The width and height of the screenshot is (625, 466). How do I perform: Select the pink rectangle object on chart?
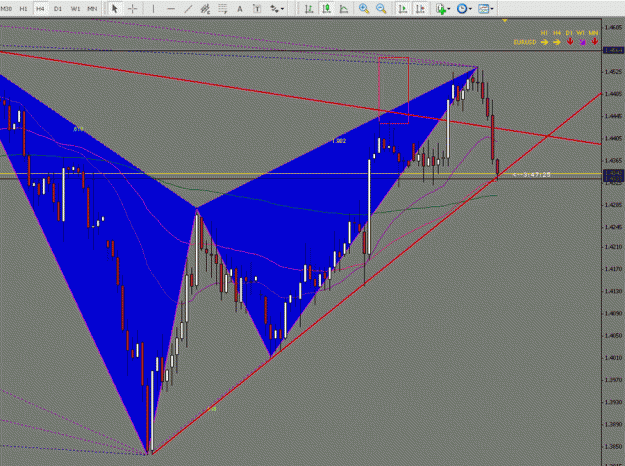(393, 90)
